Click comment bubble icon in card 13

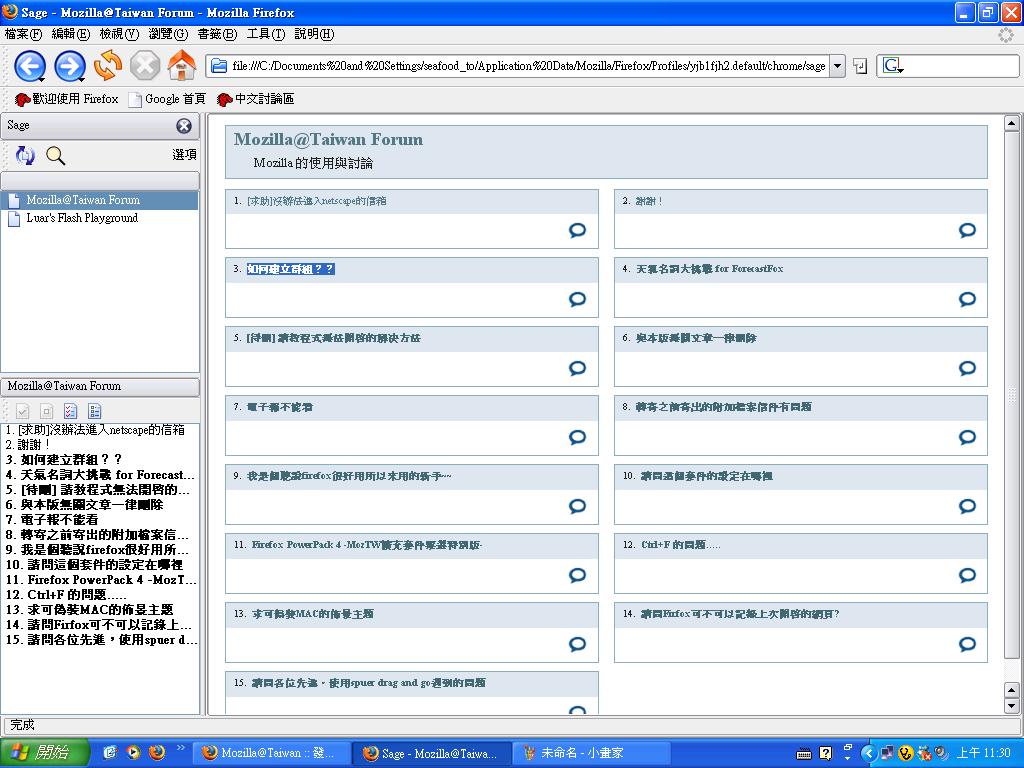tap(577, 645)
